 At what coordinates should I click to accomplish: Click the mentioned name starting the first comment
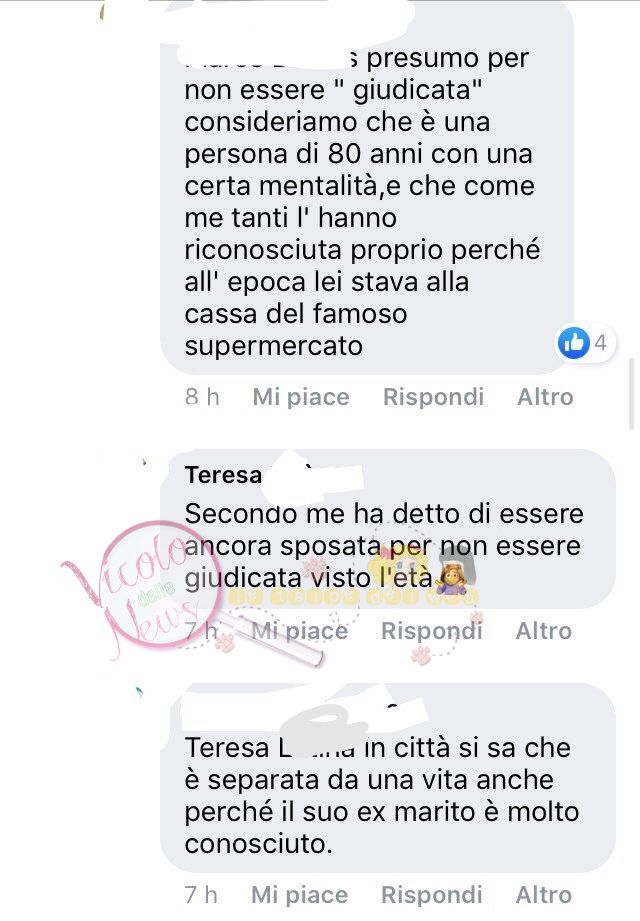coord(271,59)
